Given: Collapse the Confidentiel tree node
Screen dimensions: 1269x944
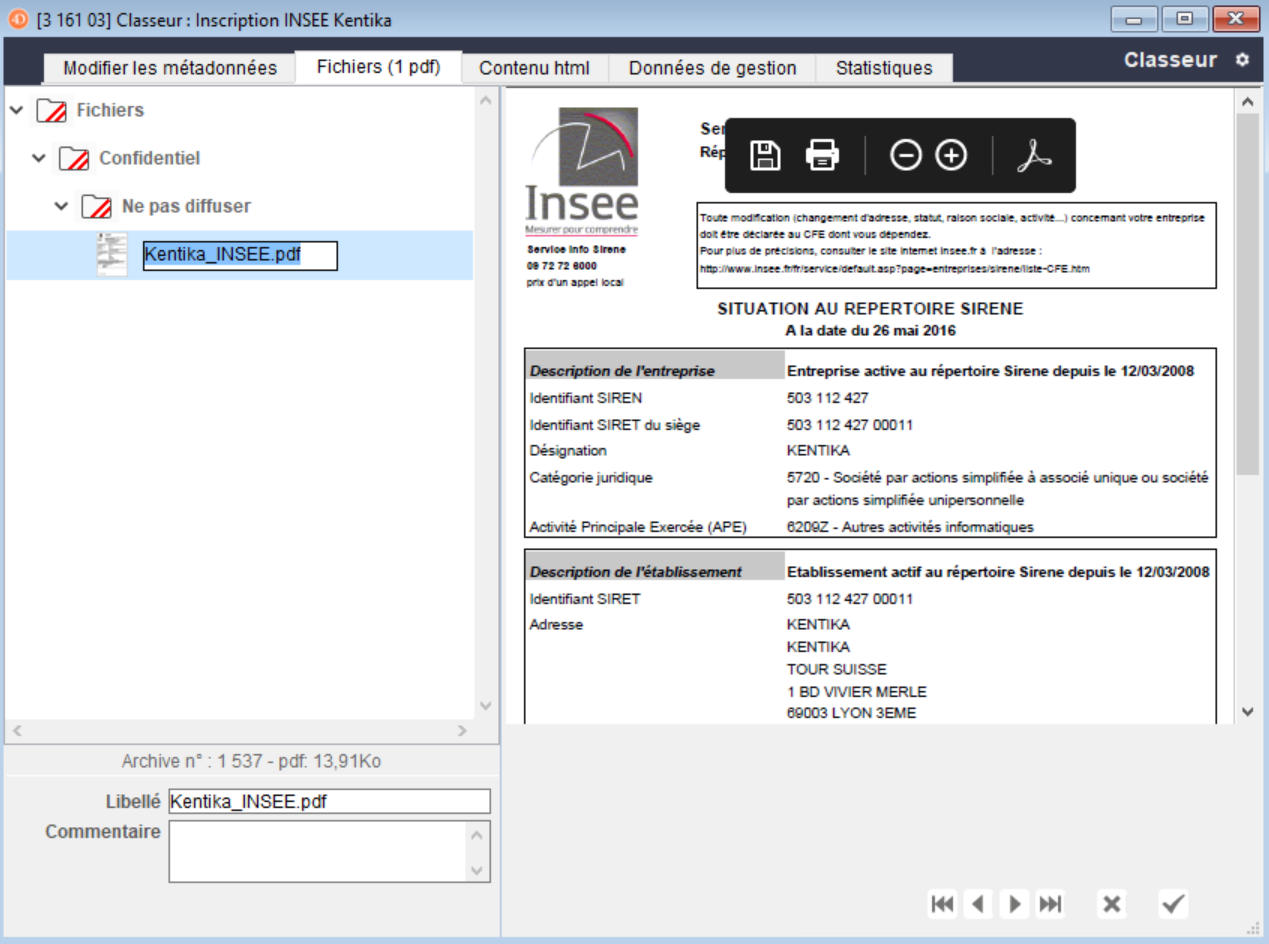Looking at the screenshot, I should [39, 158].
